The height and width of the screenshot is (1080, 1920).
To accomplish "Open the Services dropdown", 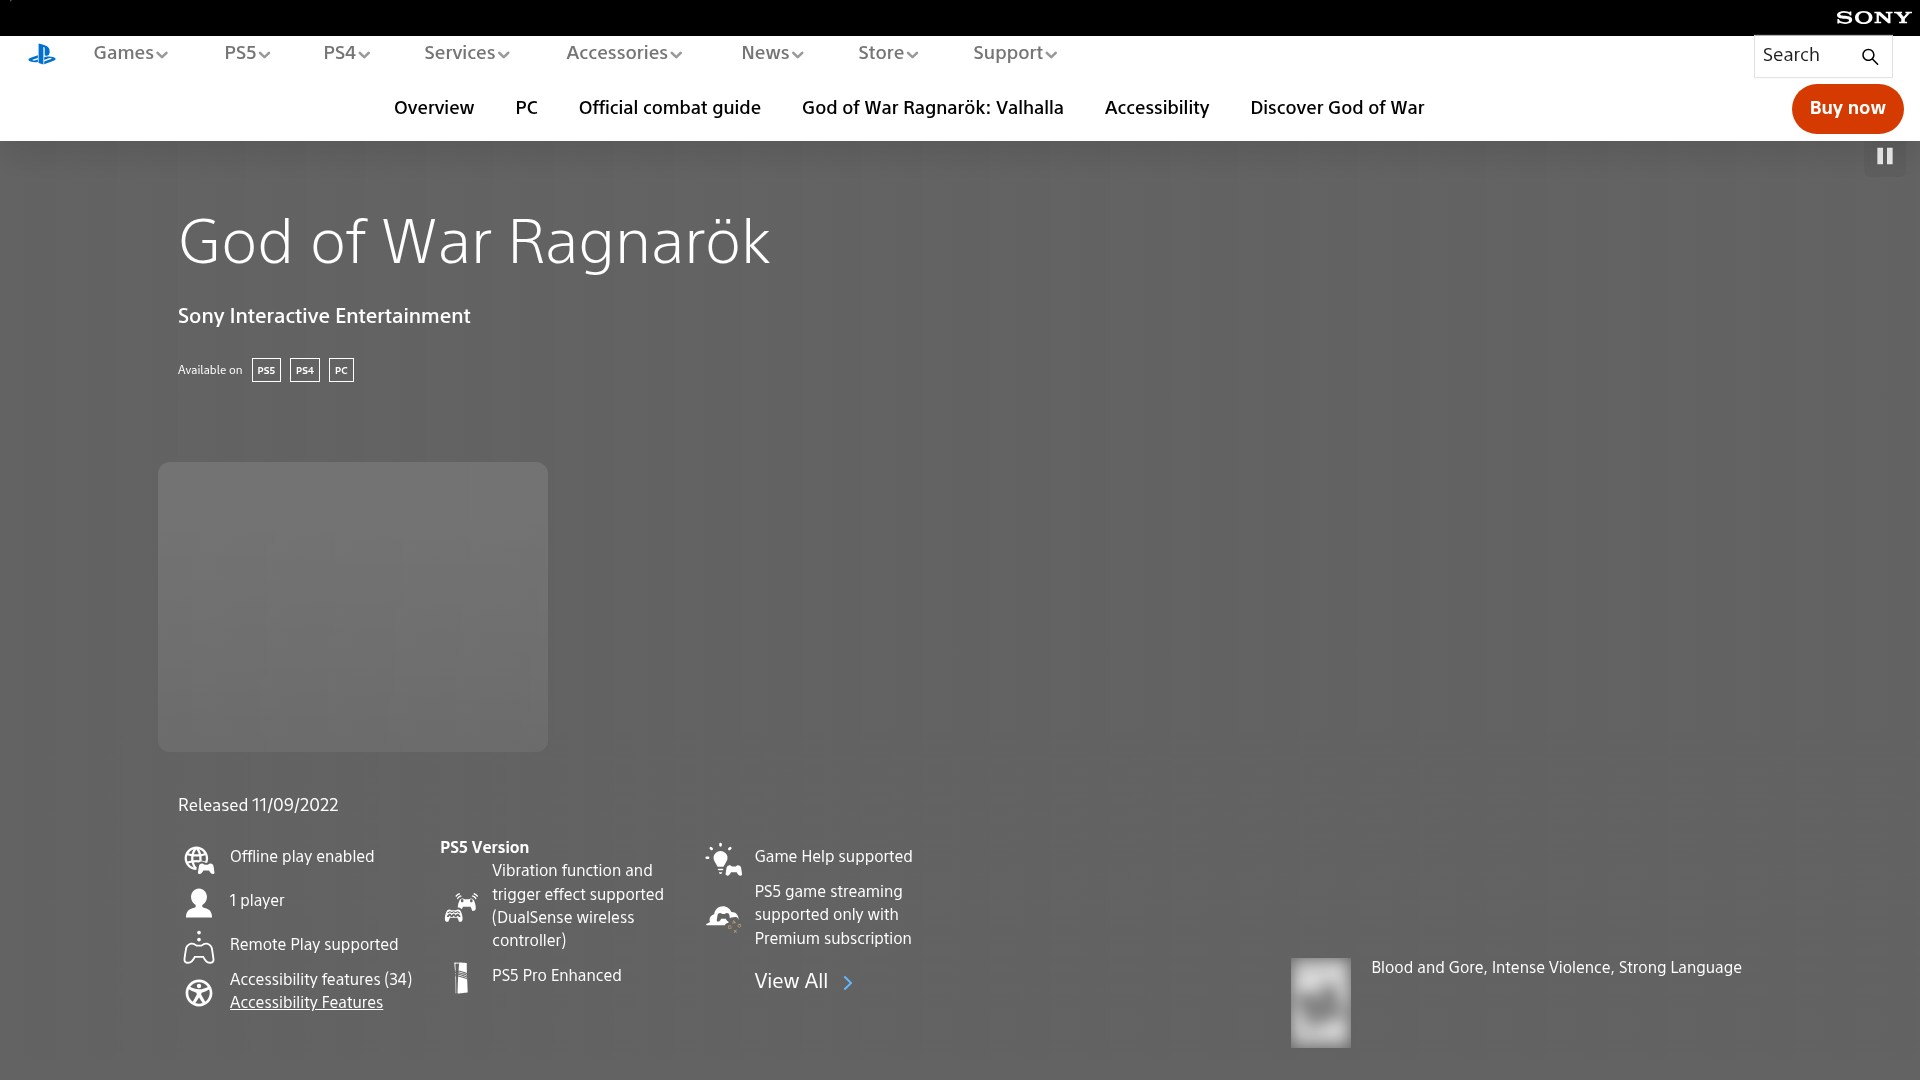I will [466, 53].
